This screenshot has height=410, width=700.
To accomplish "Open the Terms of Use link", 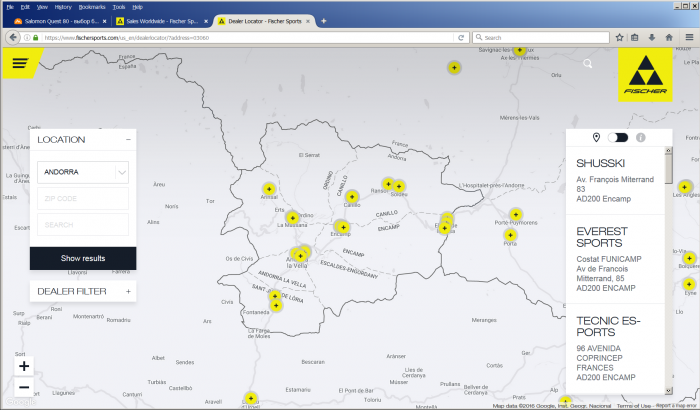I will tap(633, 406).
